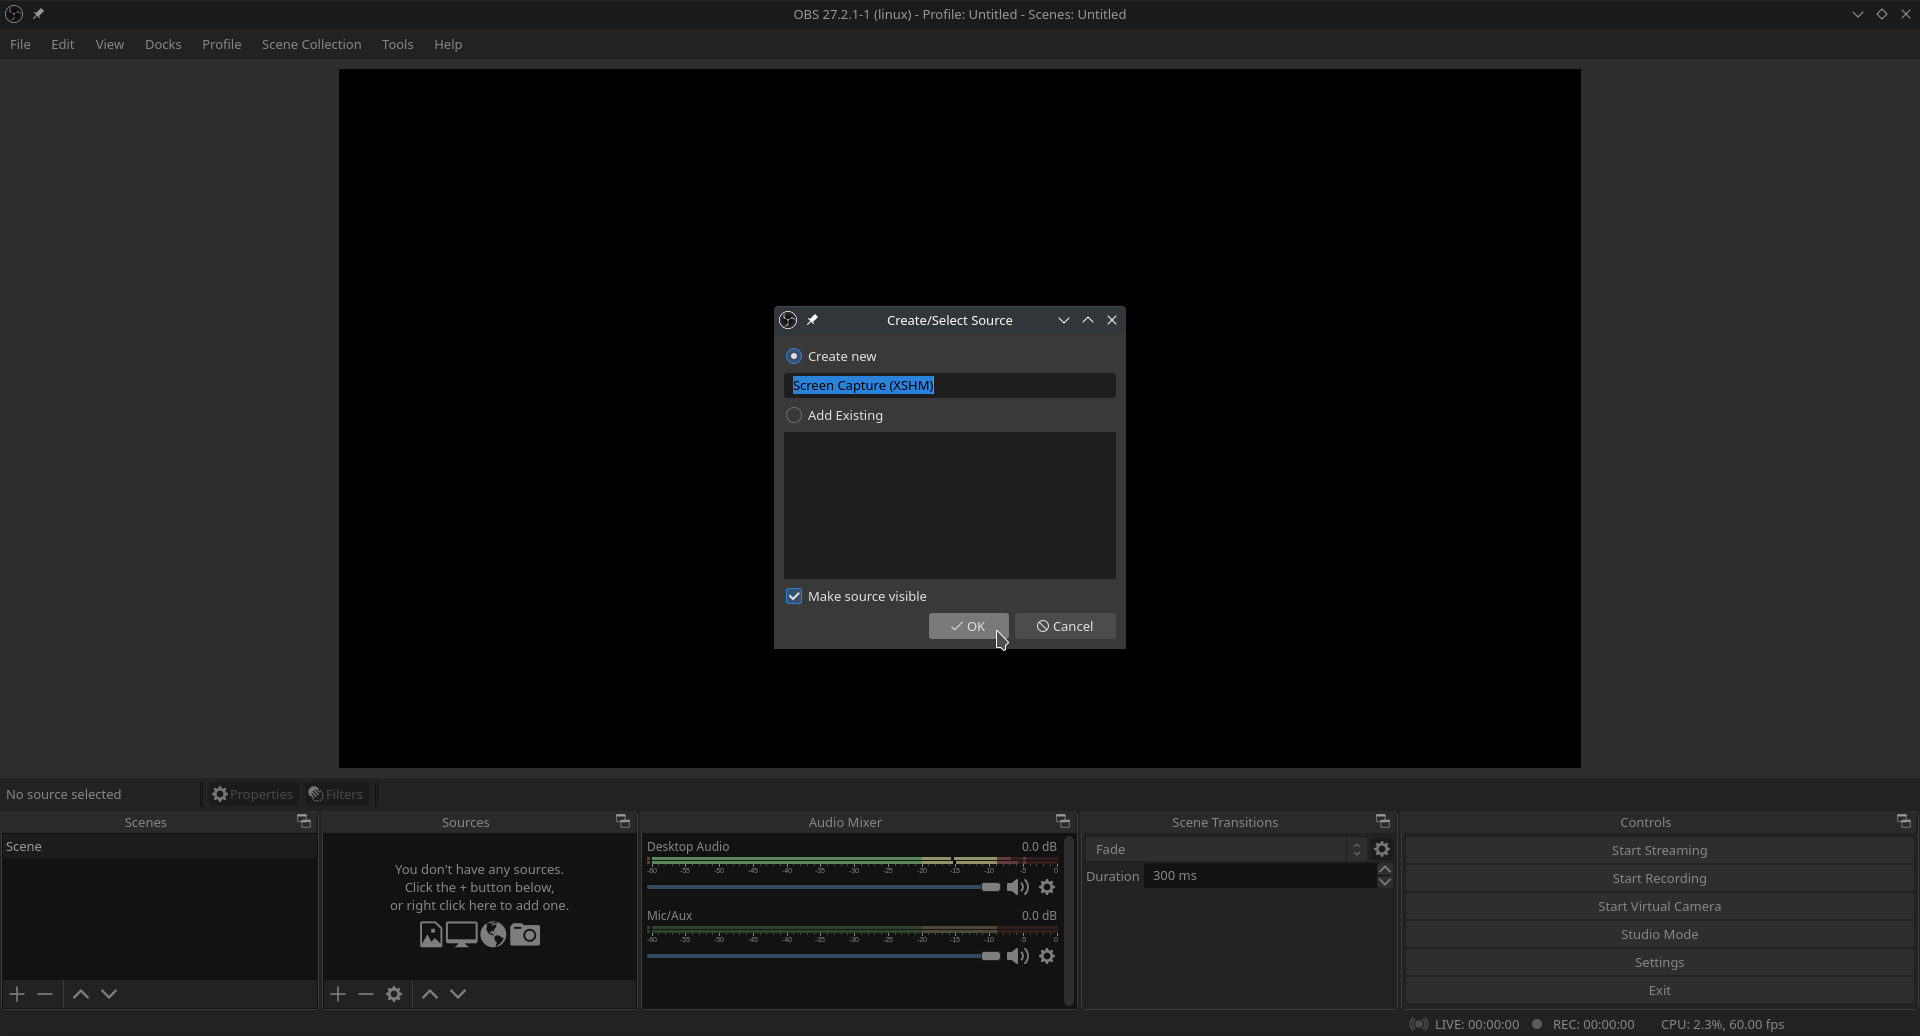1920x1036 pixels.
Task: Open the Tools menu
Action: pos(398,44)
